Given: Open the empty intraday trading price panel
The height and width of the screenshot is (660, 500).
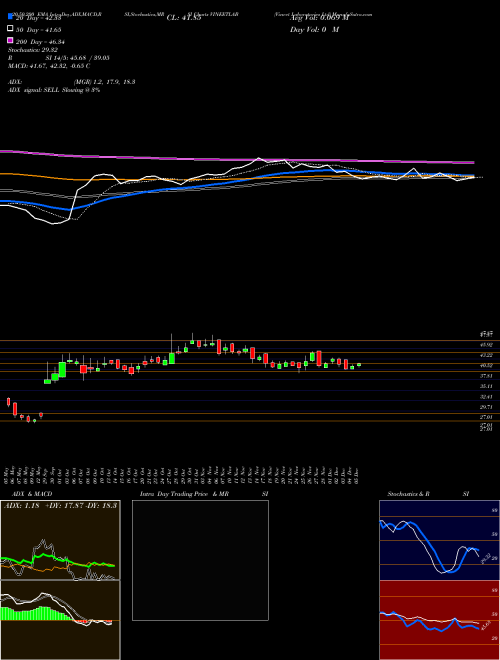Looking at the screenshot, I should click(200, 560).
